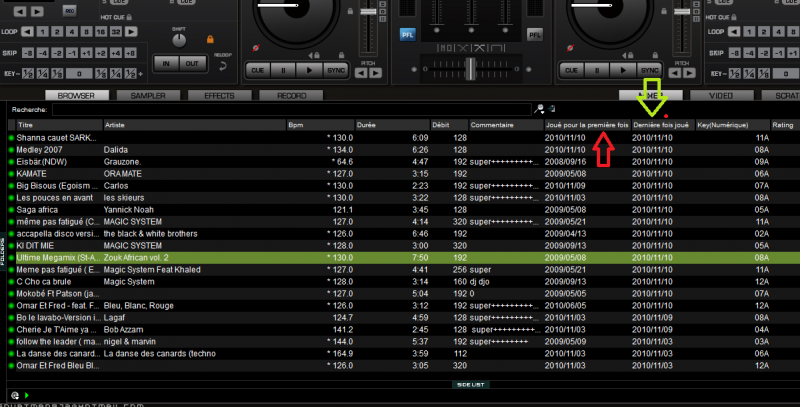
Task: Select the last crossfader curve icon
Action: pyautogui.click(x=497, y=48)
